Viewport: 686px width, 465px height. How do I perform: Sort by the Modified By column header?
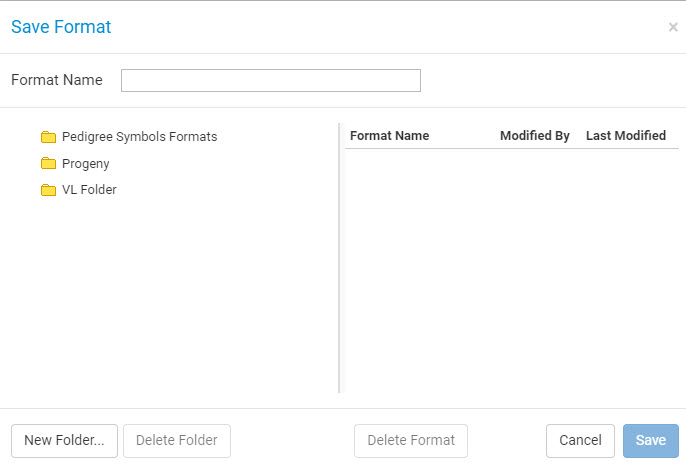pyautogui.click(x=535, y=136)
